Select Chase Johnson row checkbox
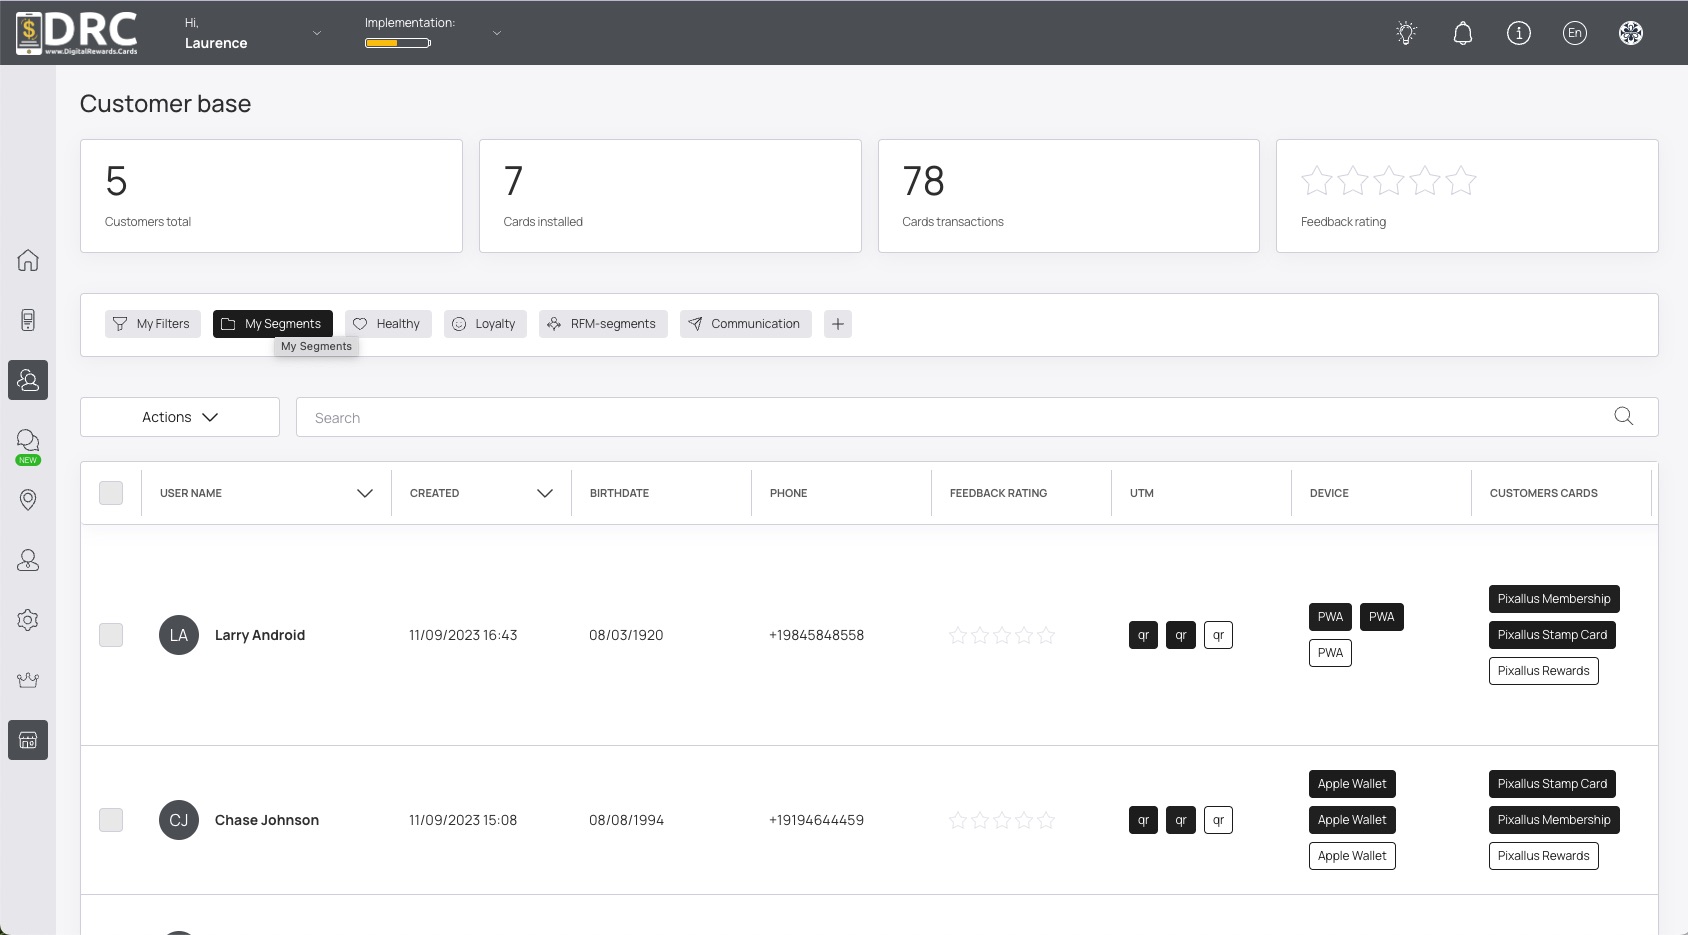Image resolution: width=1688 pixels, height=935 pixels. [111, 820]
